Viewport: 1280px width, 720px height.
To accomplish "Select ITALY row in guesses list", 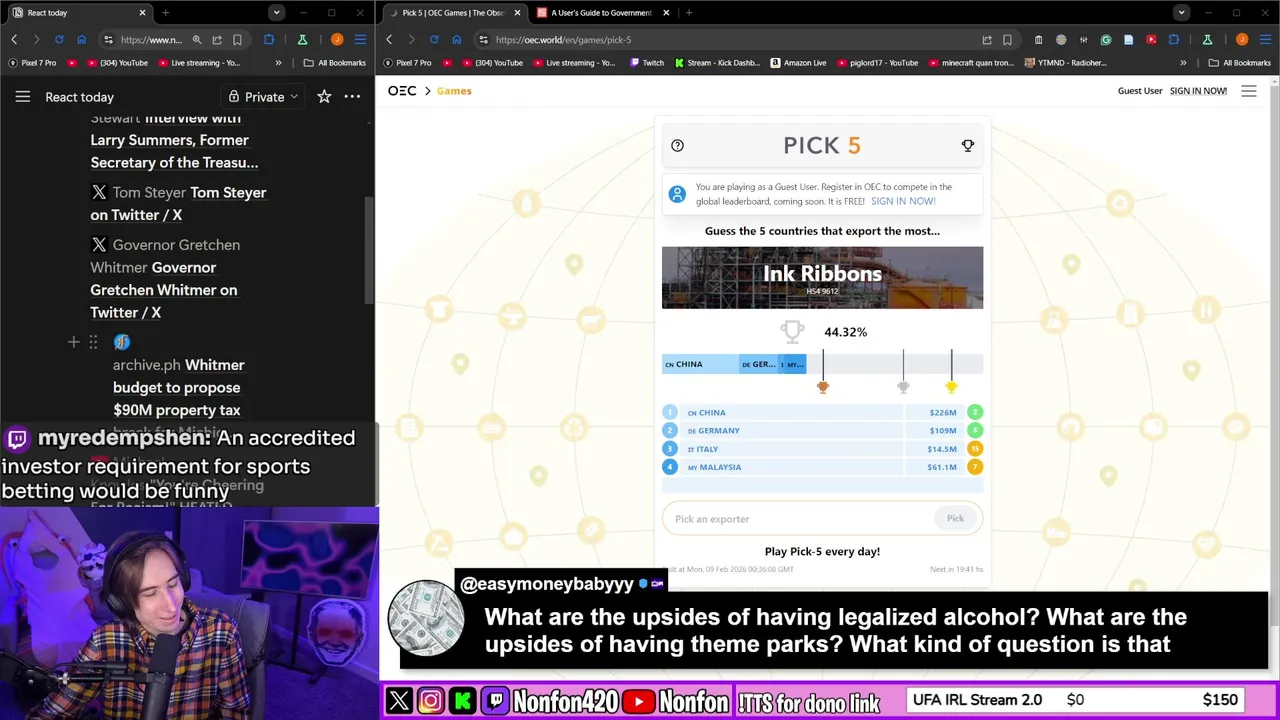I will [x=822, y=449].
